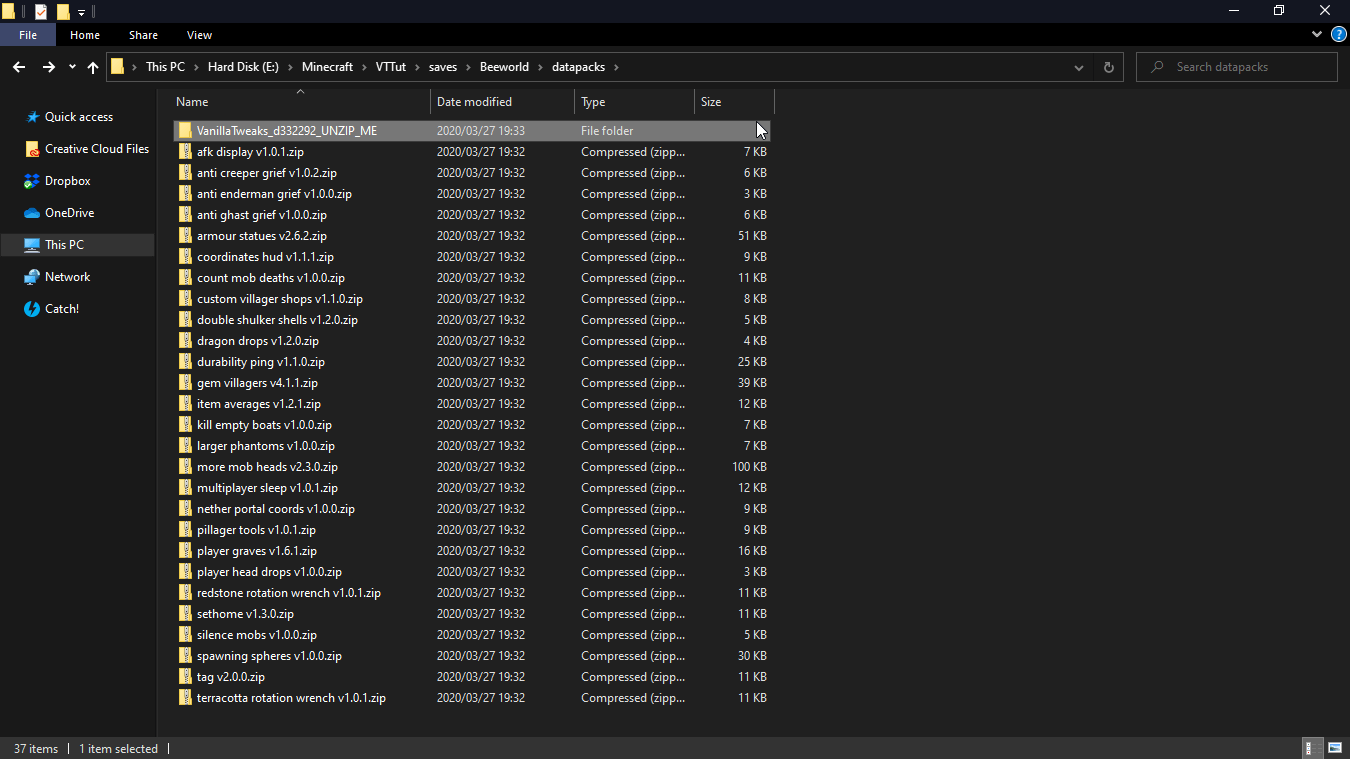Select the double shulker shells v1.2.0.zip icon

(185, 320)
